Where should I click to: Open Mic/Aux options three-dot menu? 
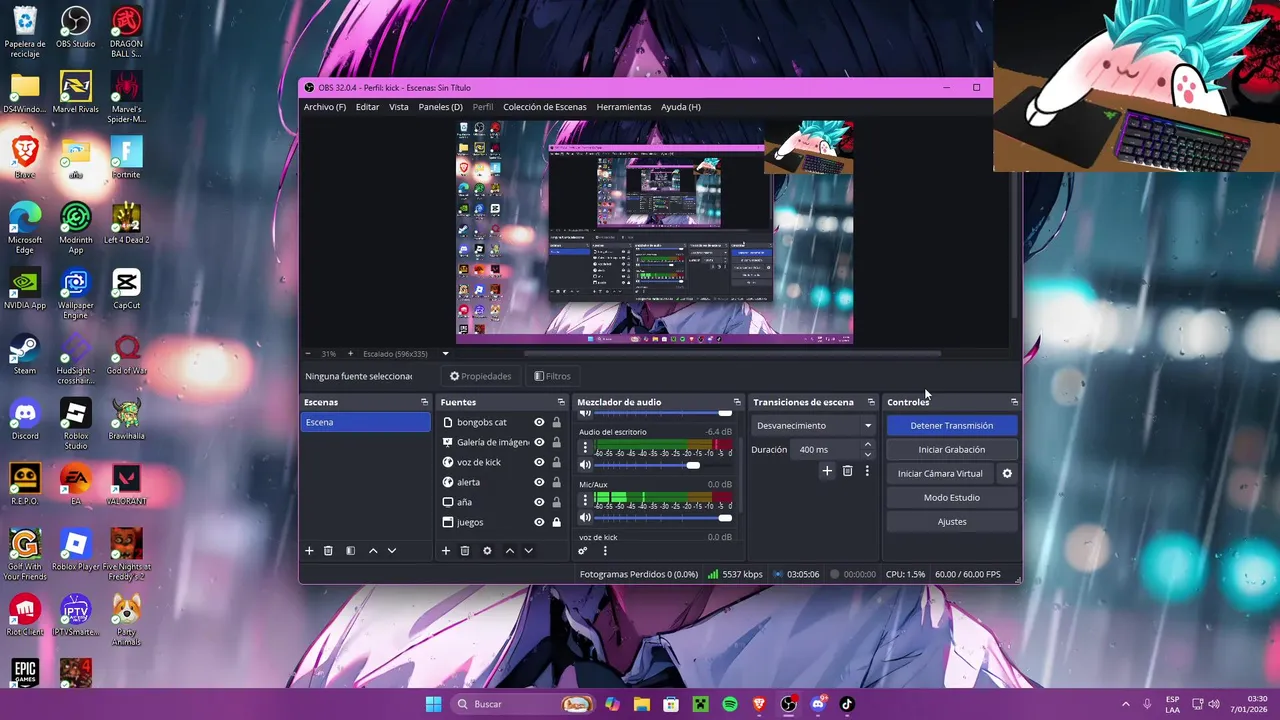(x=585, y=500)
